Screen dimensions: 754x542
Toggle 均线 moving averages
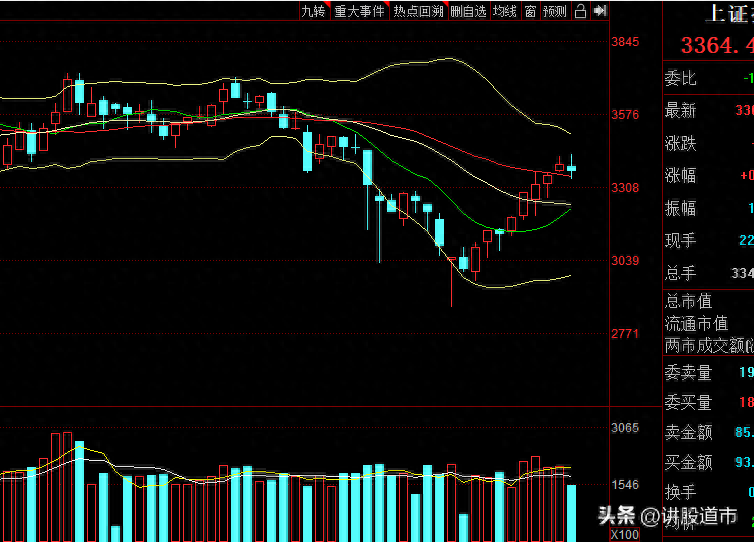point(505,11)
